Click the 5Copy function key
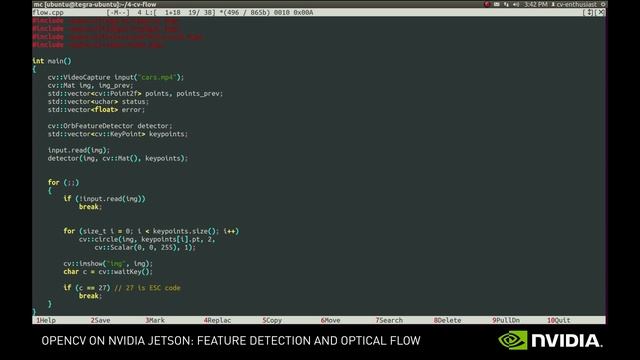640x360 pixels. coord(272,320)
